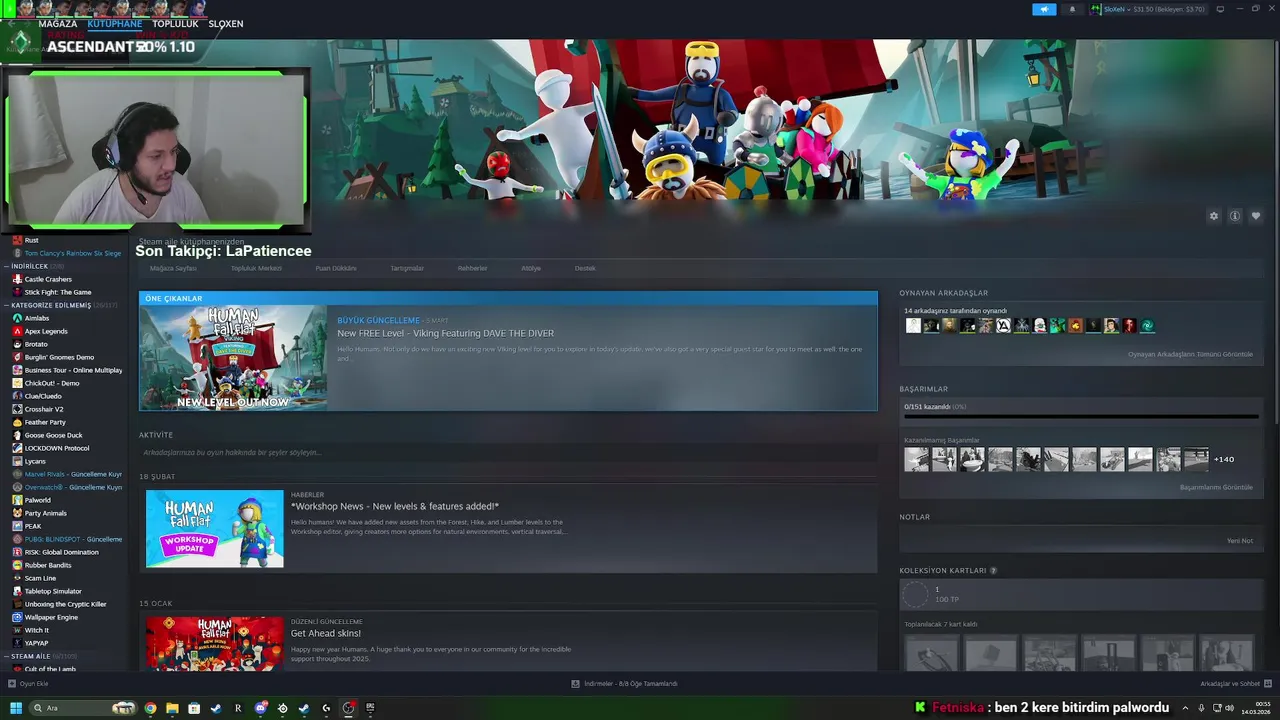
Task: Show game info icon
Action: (x=1235, y=216)
